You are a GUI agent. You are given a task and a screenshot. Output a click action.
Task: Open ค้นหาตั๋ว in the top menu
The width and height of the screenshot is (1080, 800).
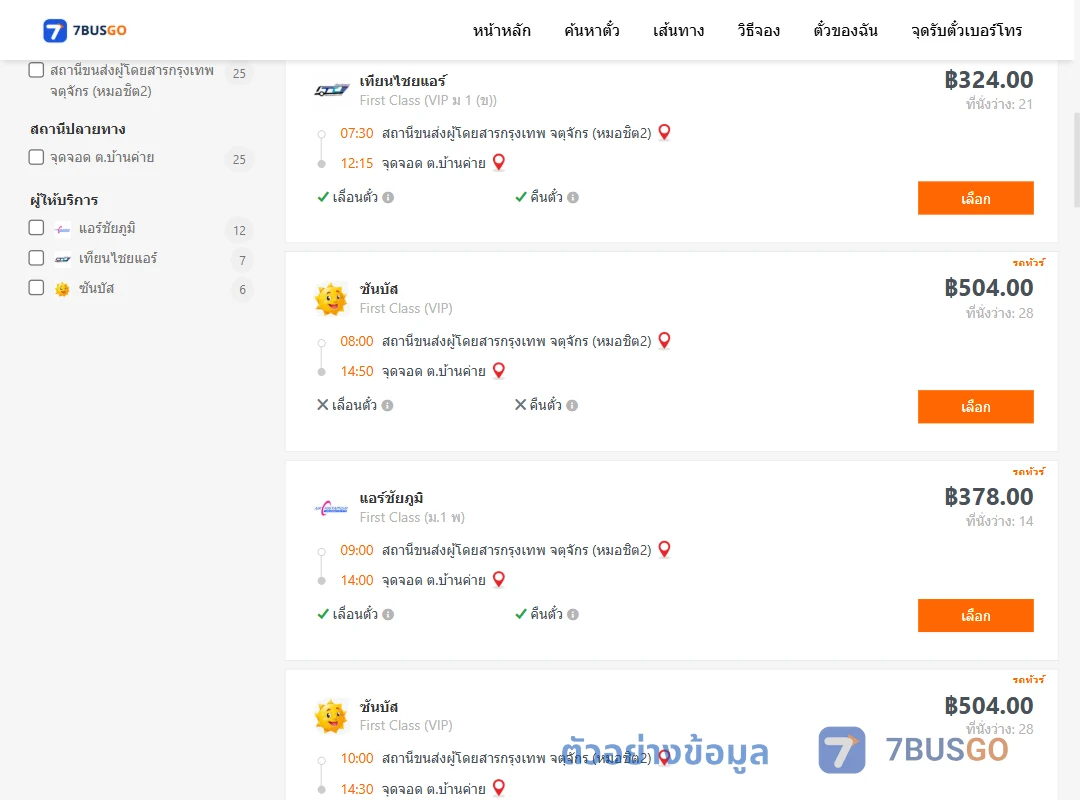tap(592, 30)
